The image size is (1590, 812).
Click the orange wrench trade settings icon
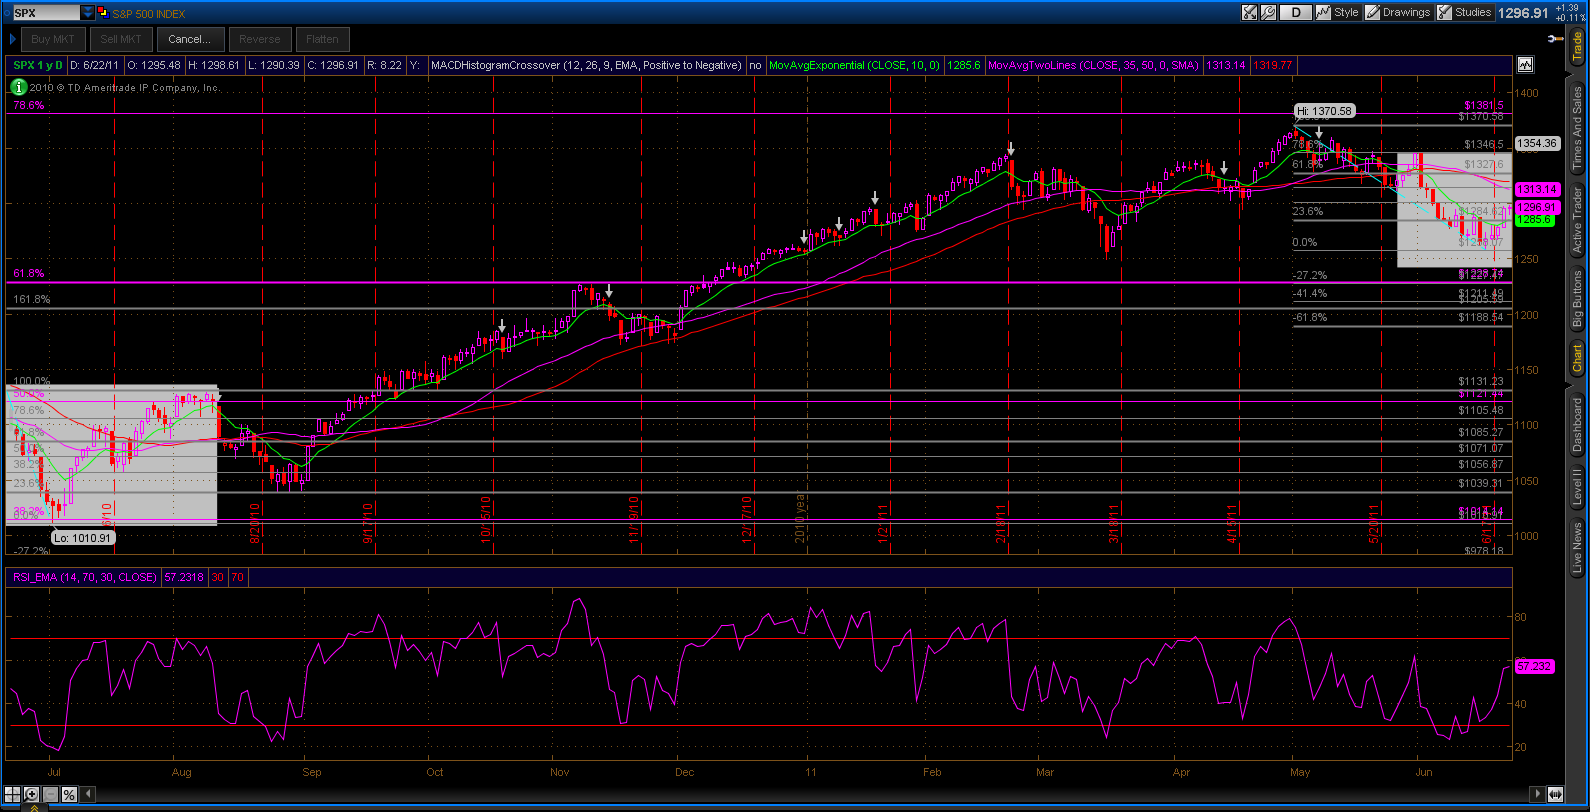[x=1555, y=39]
